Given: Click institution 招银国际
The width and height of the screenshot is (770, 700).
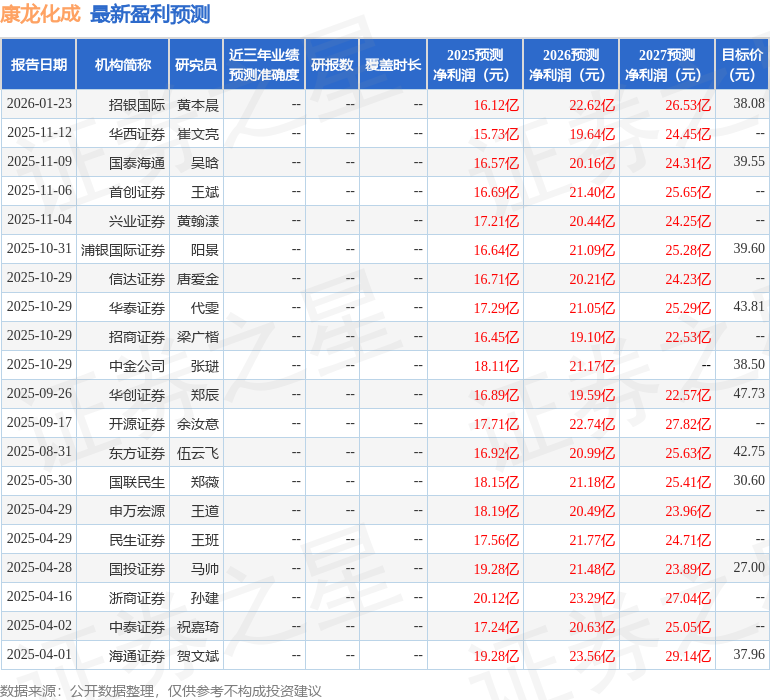Looking at the screenshot, I should pos(137,105).
